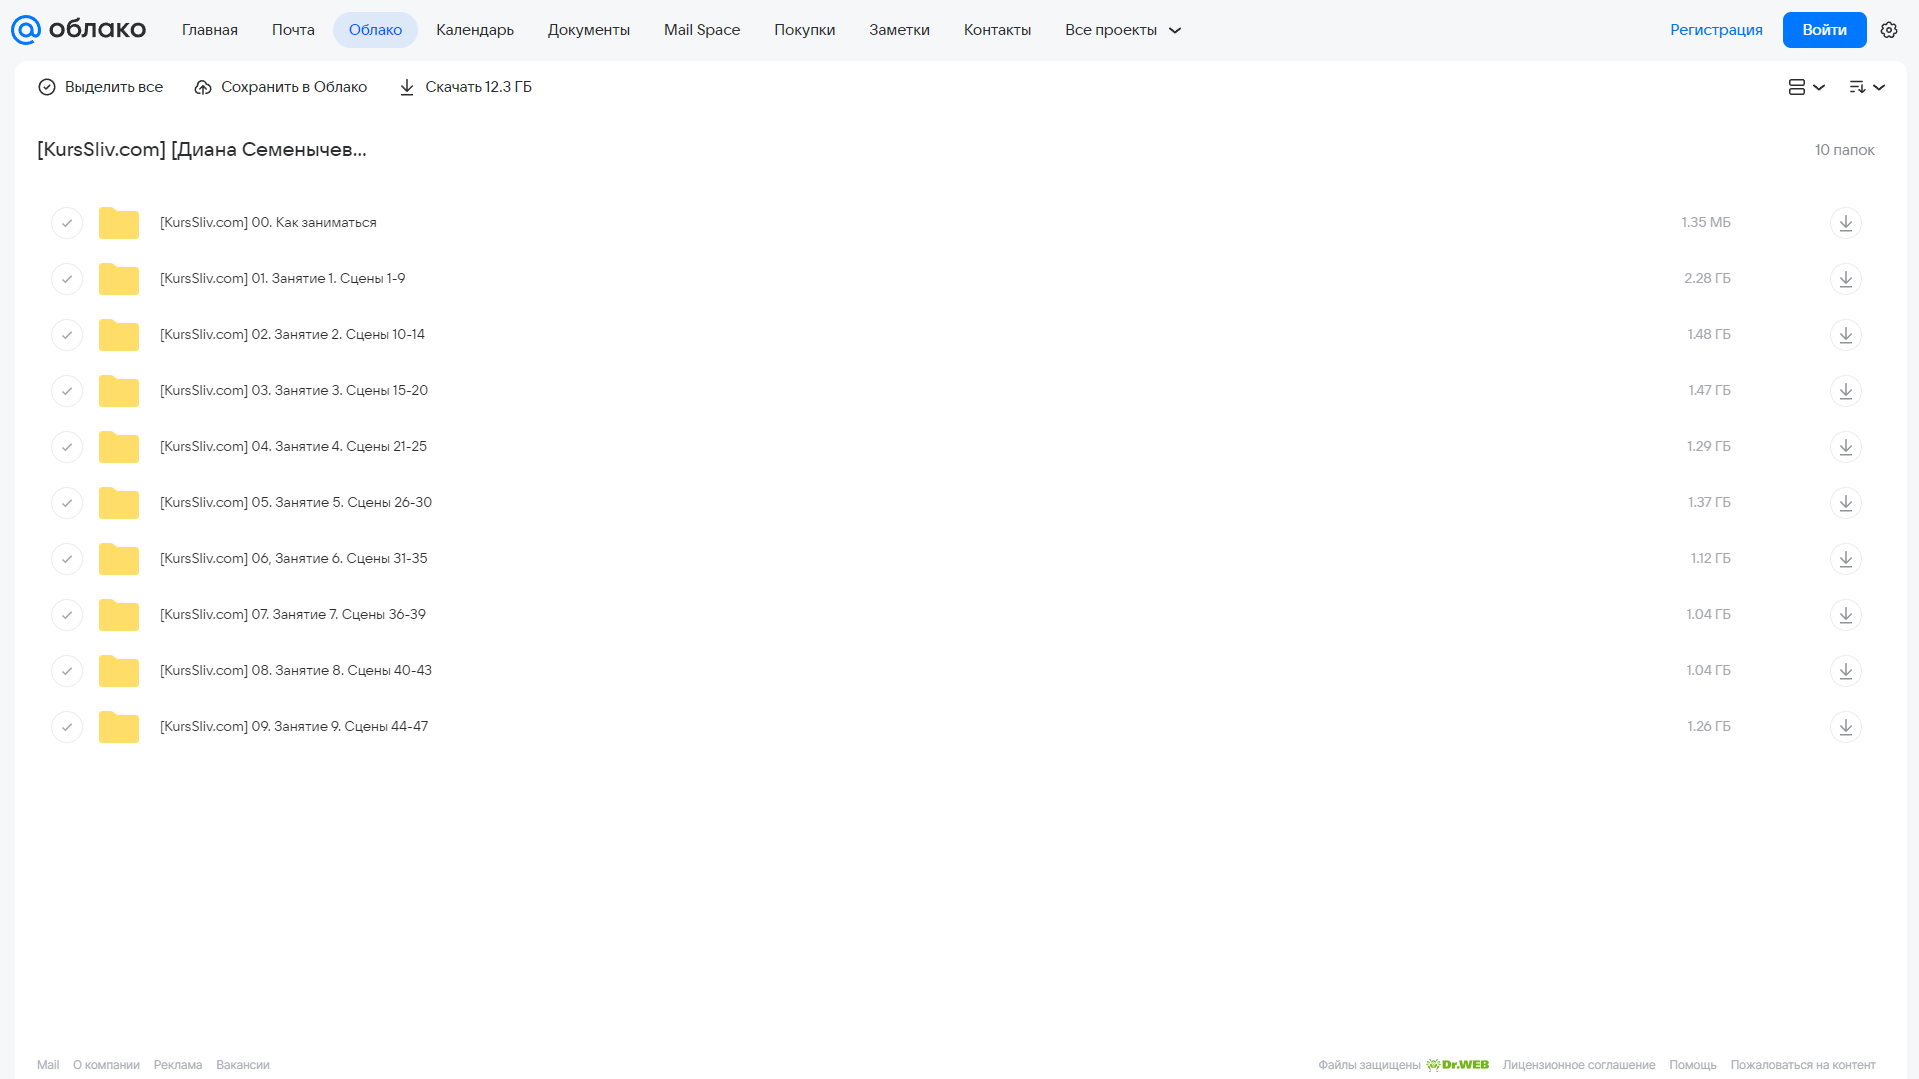Check the 08. Занятие 8 folder checkbox

67,671
